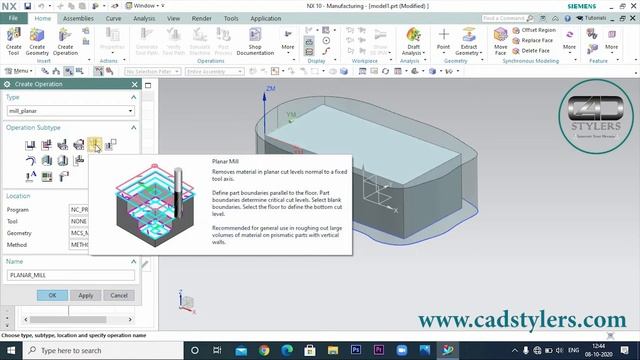Viewport: 640px width, 360px height.
Task: Open the File menu
Action: 13,18
